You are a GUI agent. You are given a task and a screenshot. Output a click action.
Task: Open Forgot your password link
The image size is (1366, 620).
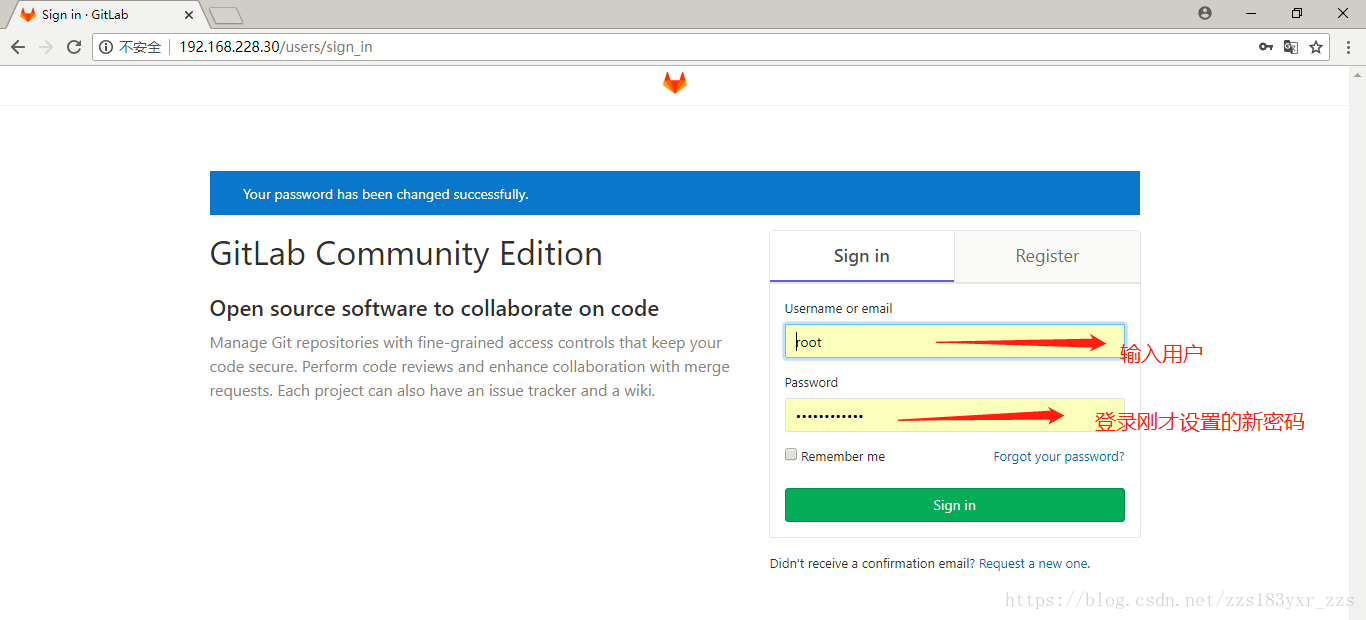tap(1059, 456)
